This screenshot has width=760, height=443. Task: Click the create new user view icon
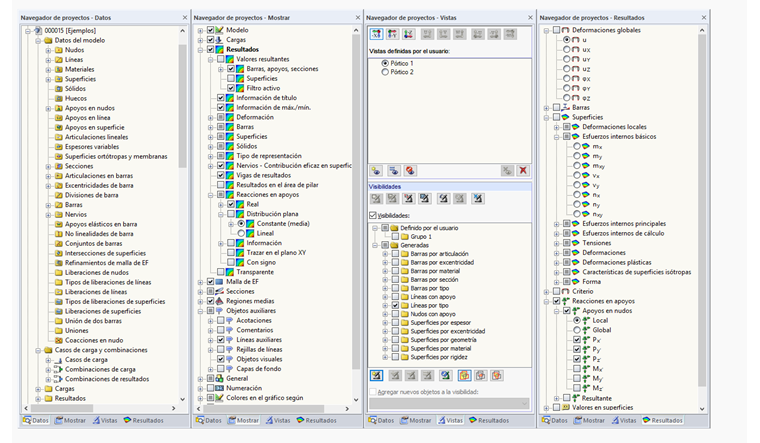(x=376, y=171)
